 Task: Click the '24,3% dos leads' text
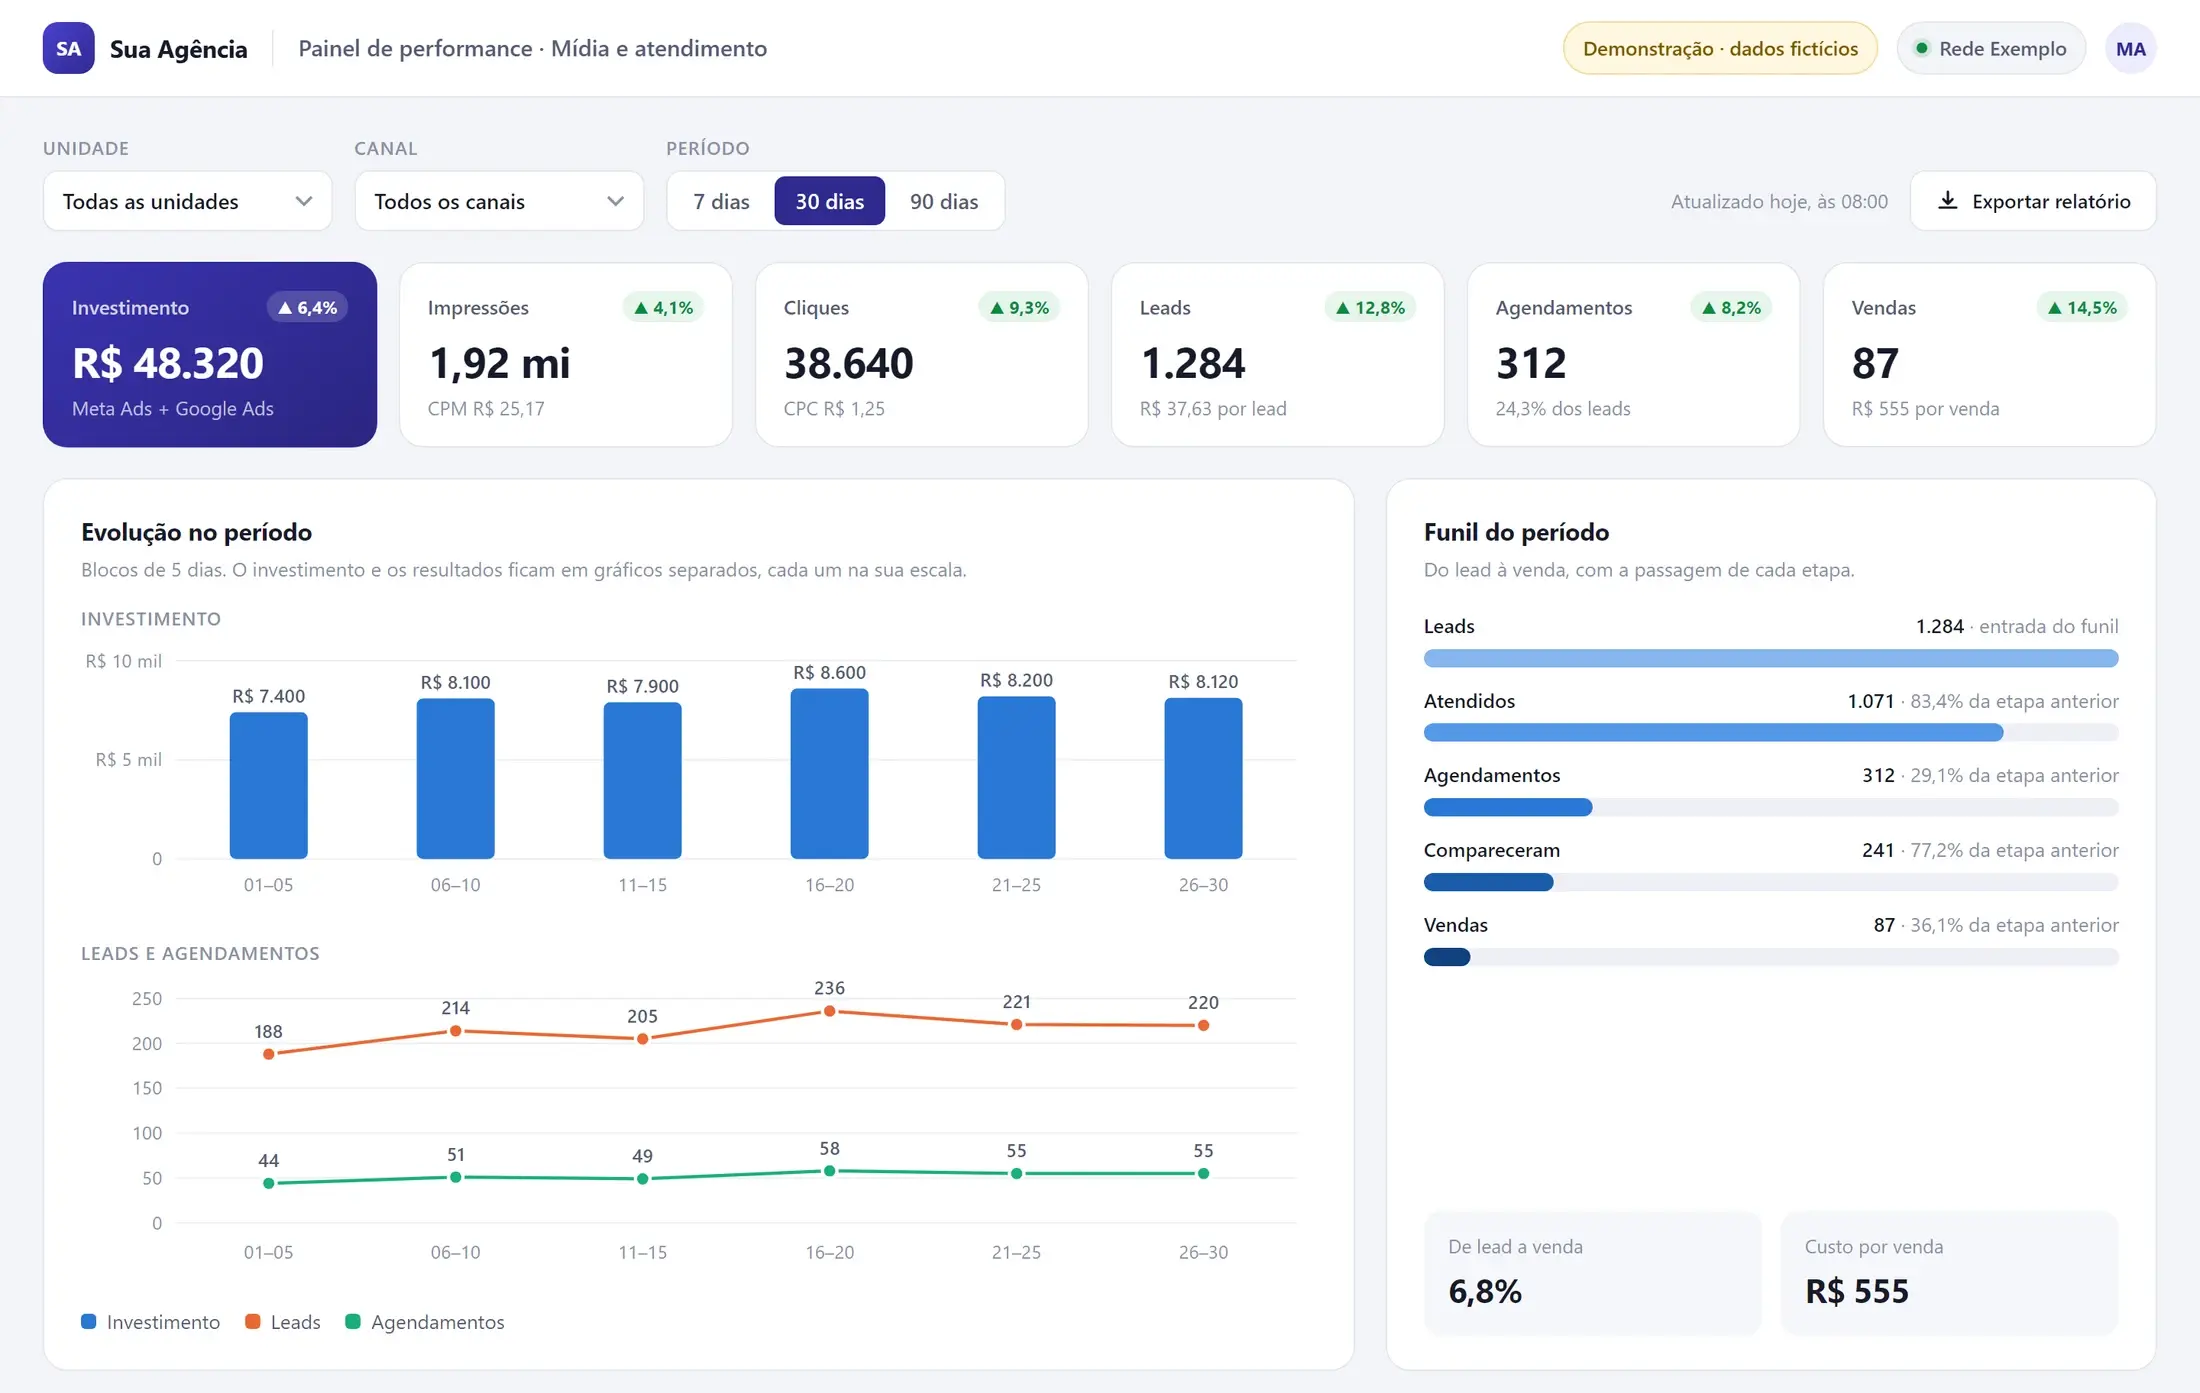coord(1563,408)
